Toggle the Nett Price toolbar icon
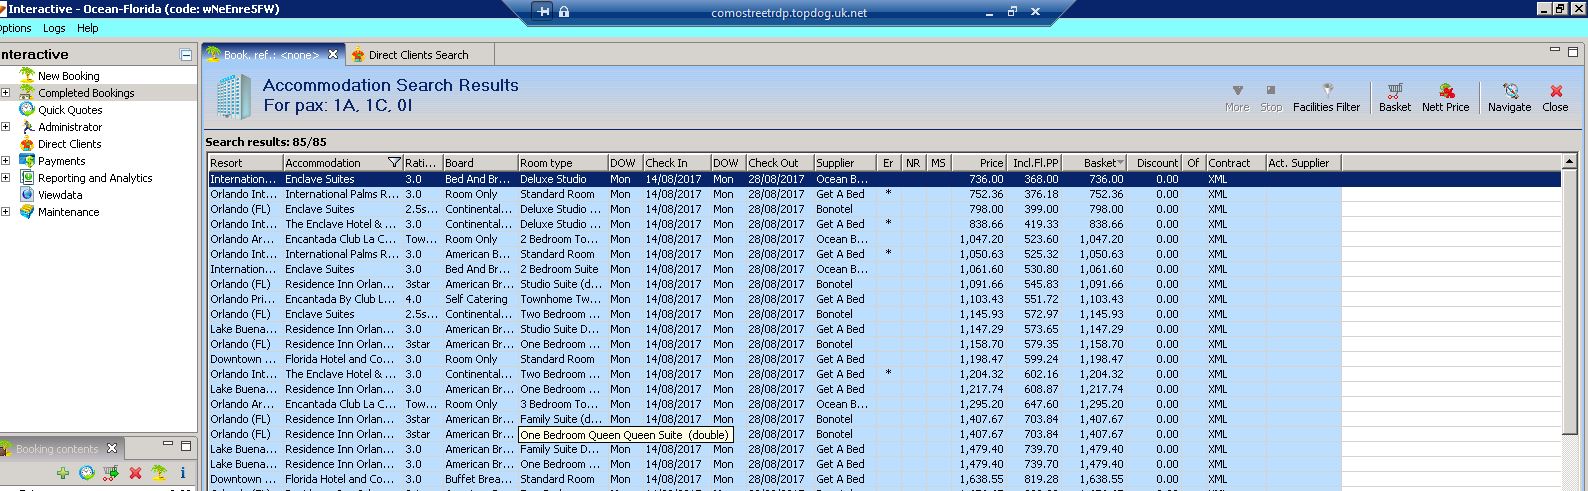This screenshot has width=1588, height=491. tap(1445, 91)
